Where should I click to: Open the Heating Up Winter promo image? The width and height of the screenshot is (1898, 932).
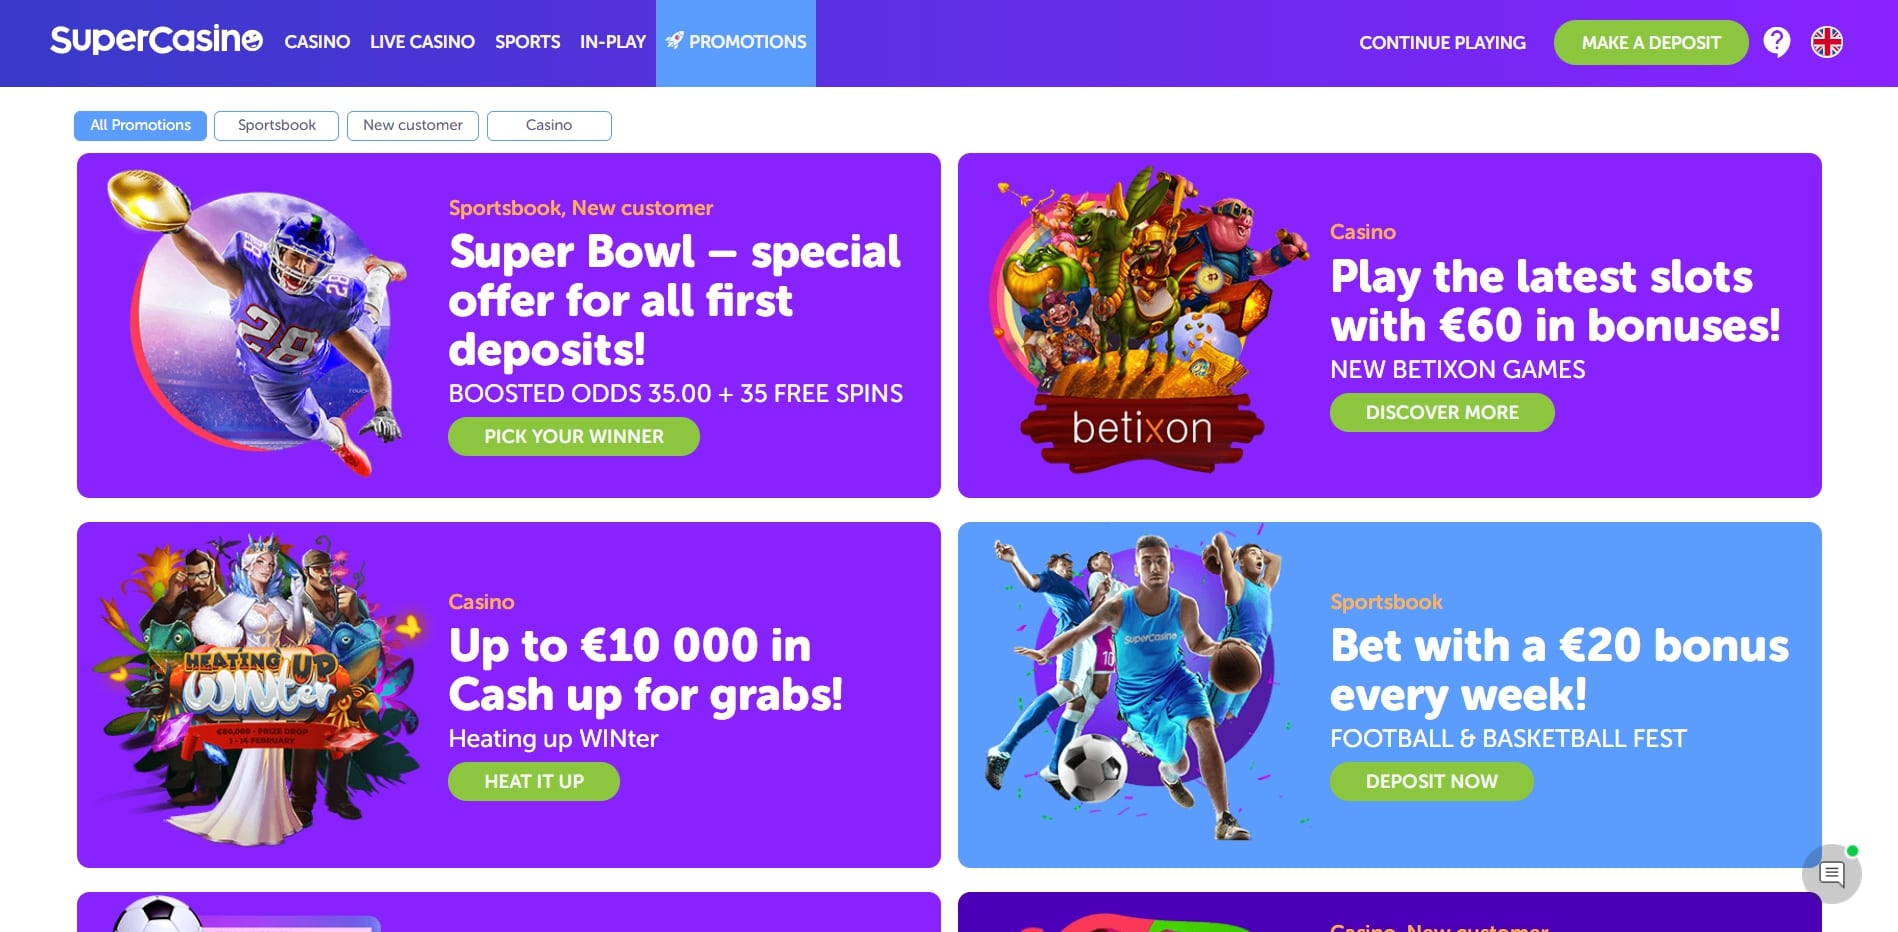coord(257,692)
